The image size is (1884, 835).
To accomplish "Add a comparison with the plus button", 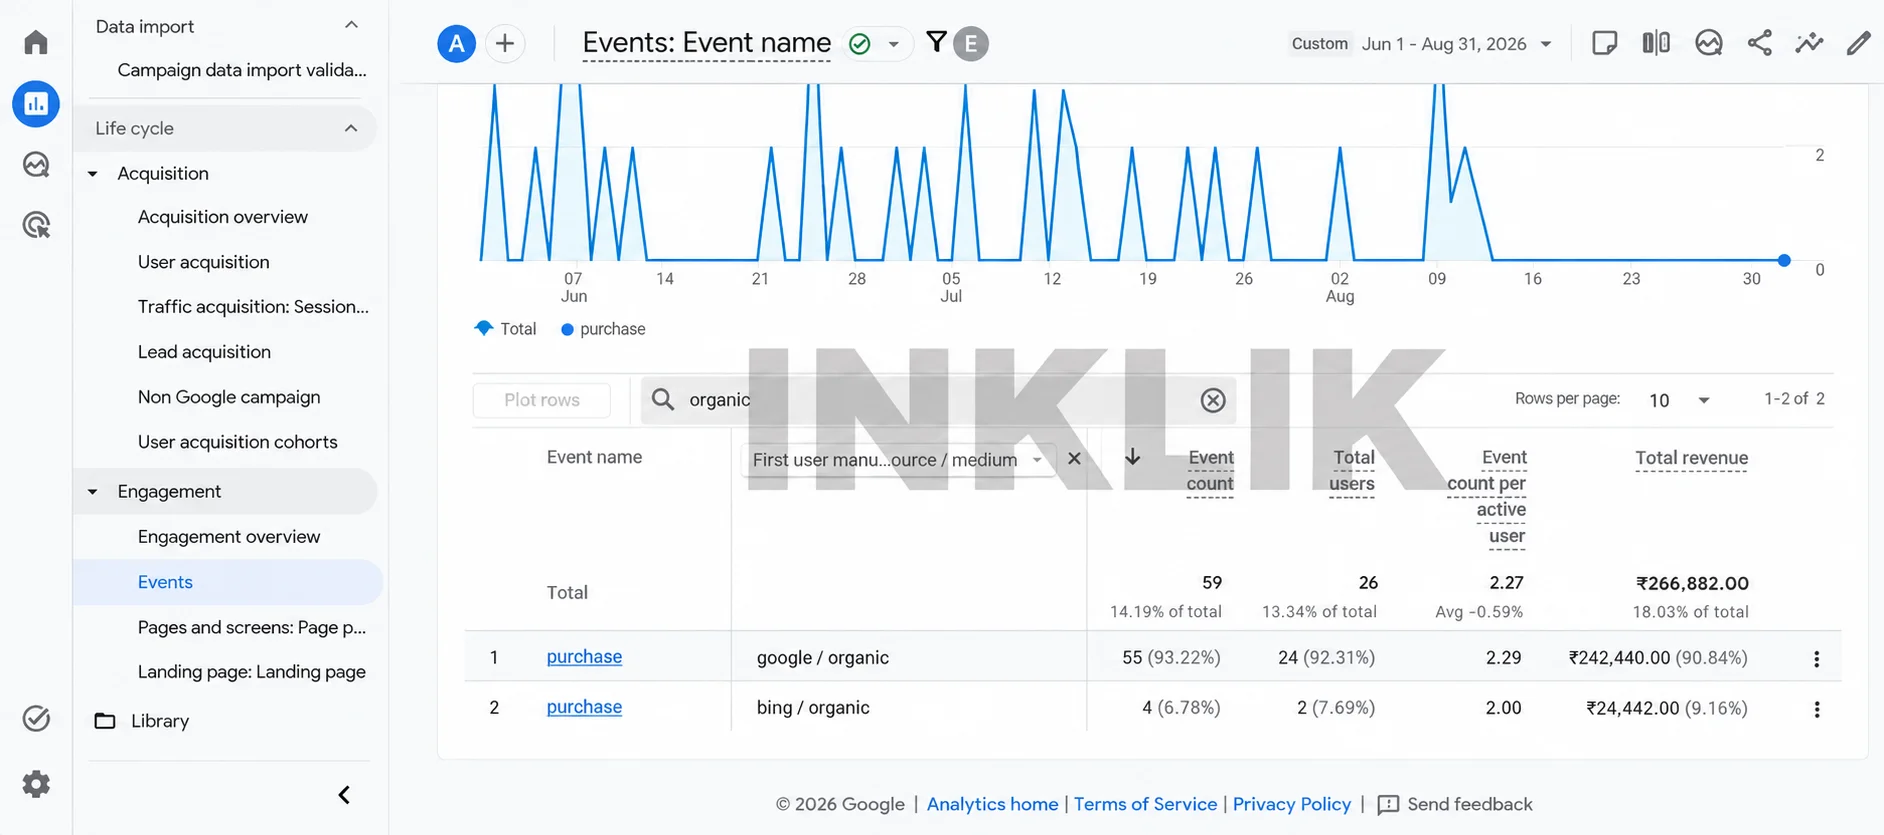I will pyautogui.click(x=505, y=44).
